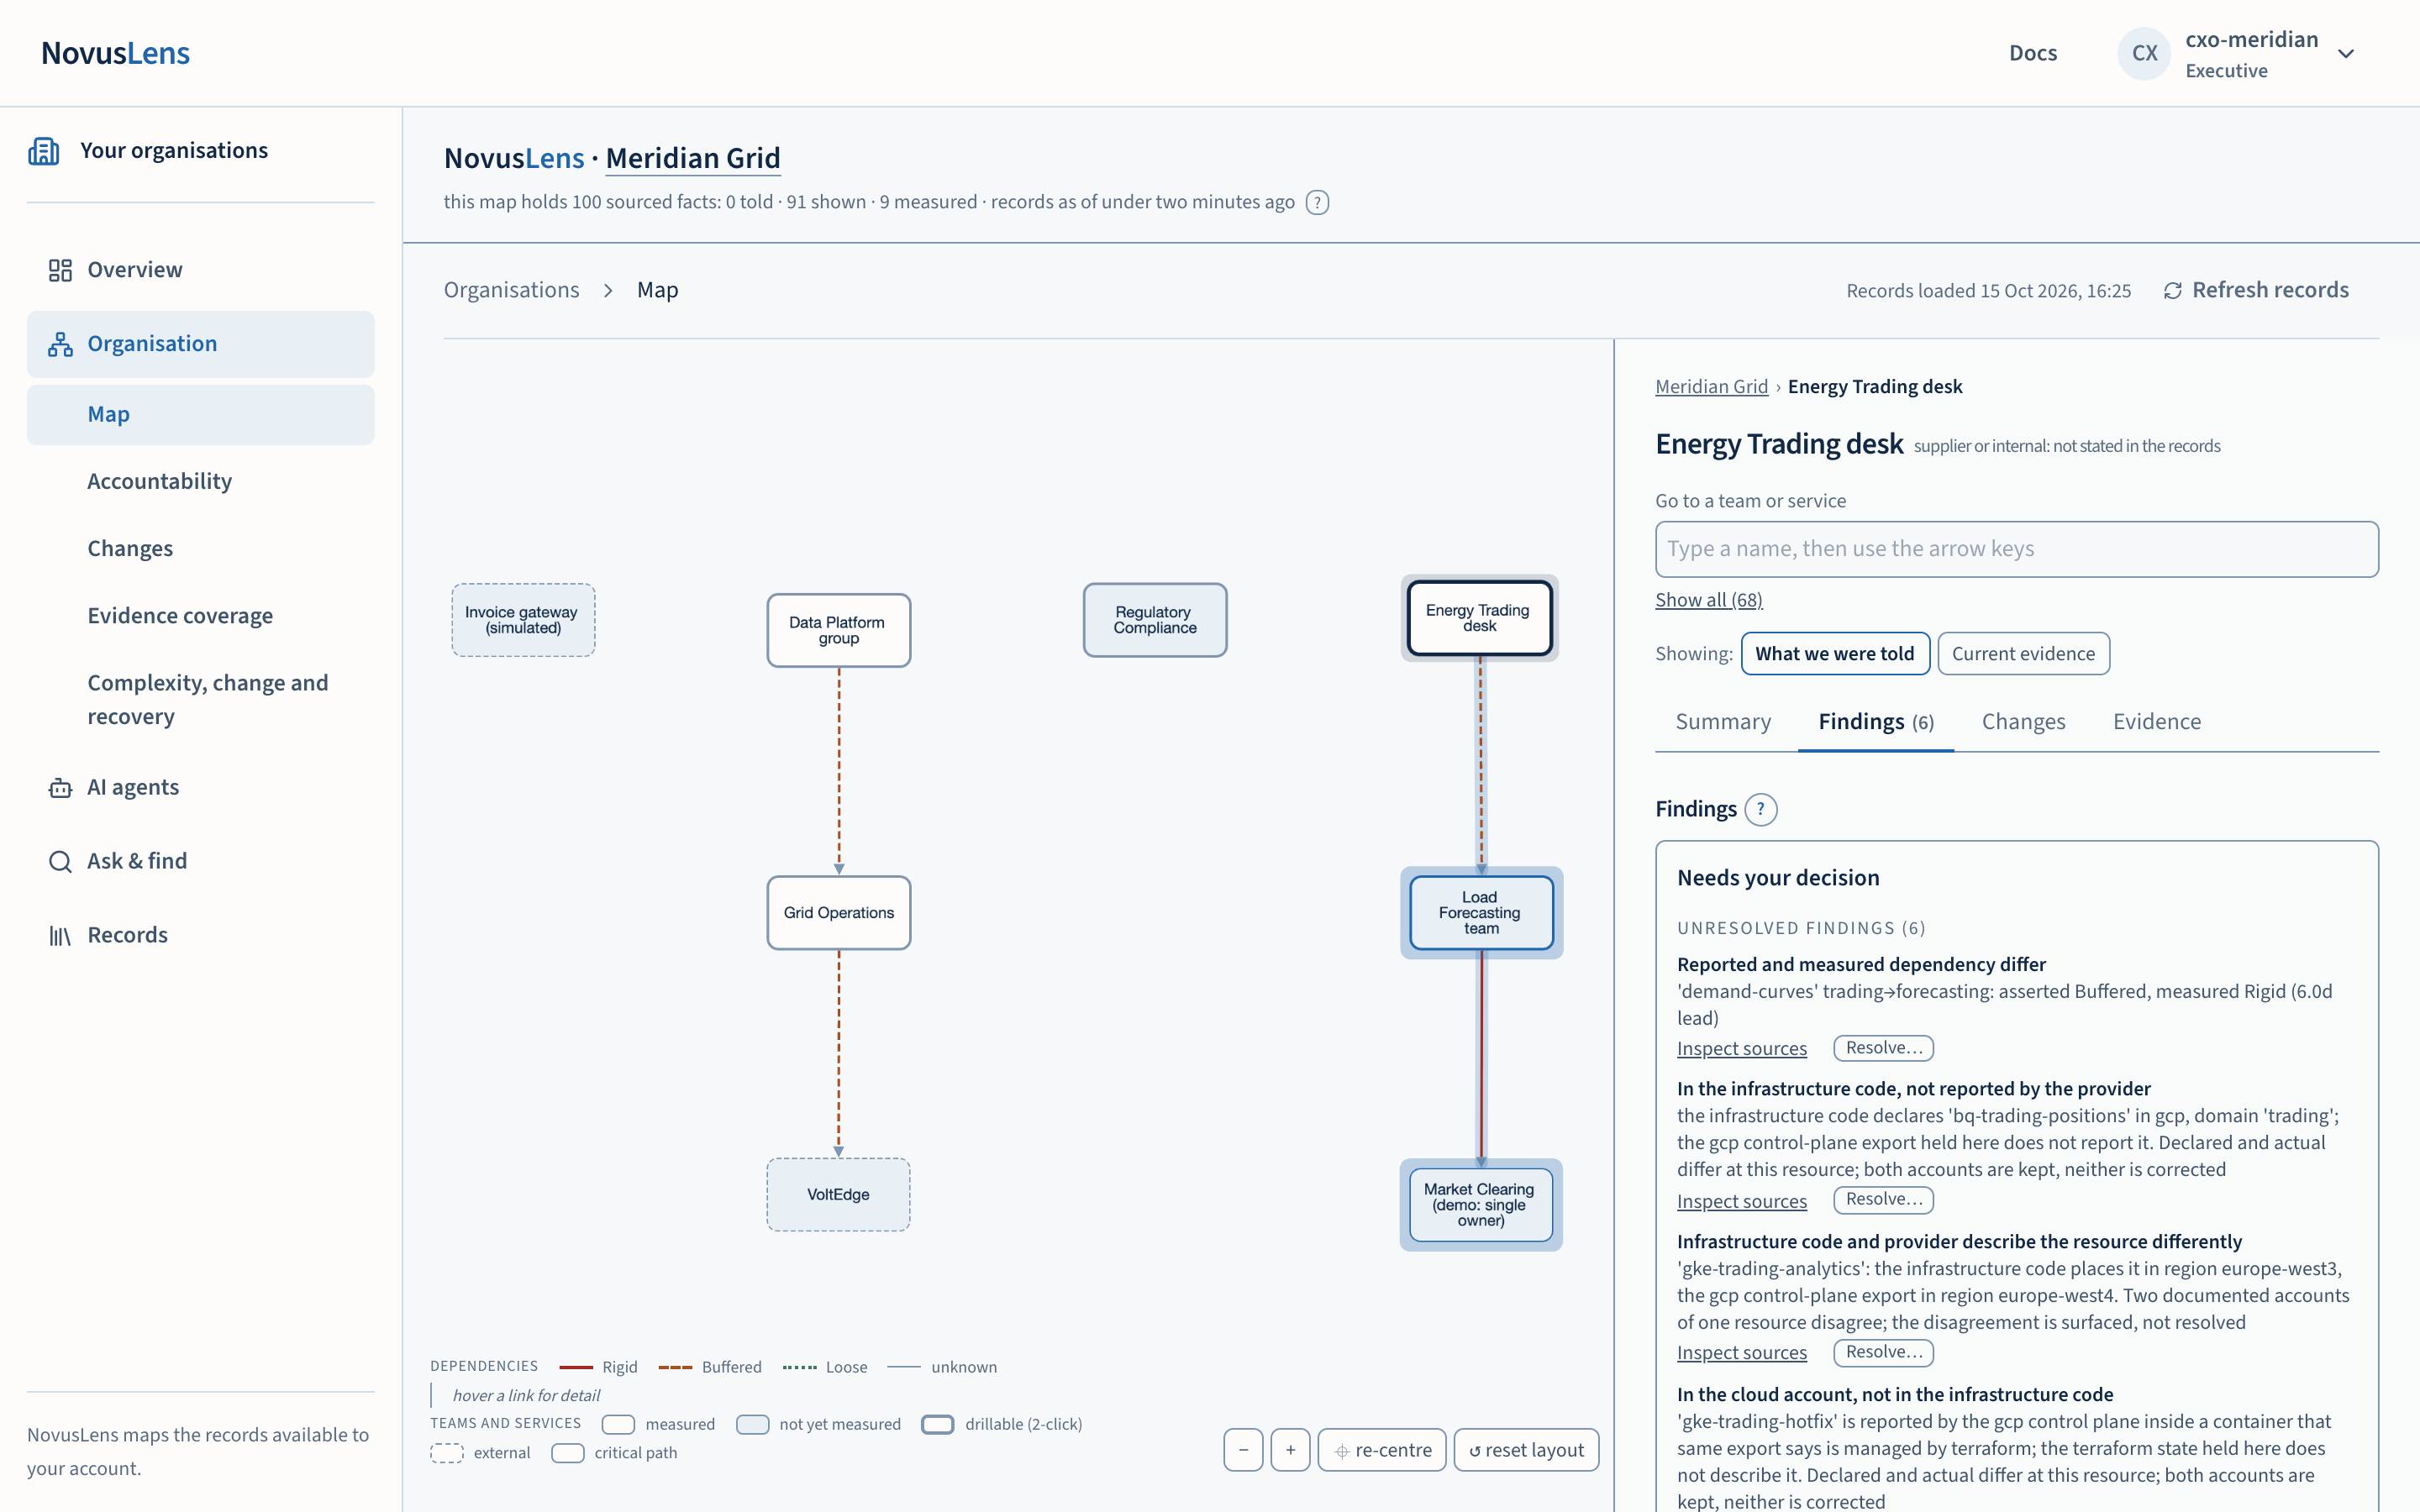Image resolution: width=2420 pixels, height=1512 pixels.
Task: Click the AI agents robot icon
Action: (60, 788)
